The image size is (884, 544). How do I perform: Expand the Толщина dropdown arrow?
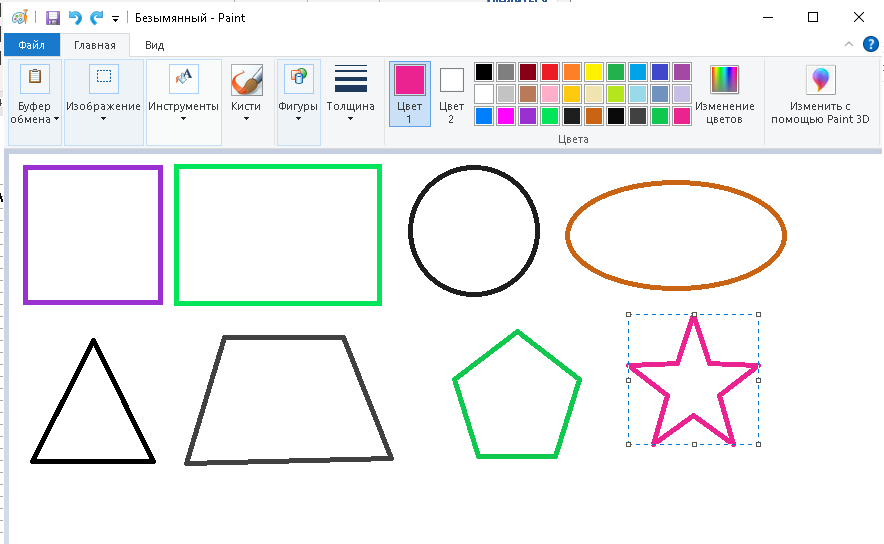[x=350, y=118]
